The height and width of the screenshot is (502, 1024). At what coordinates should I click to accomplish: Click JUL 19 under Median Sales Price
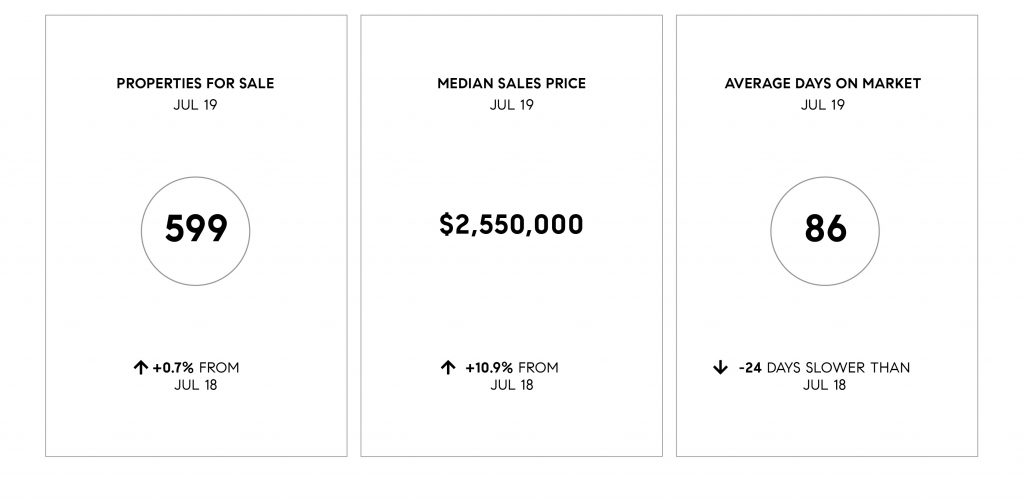coord(511,104)
